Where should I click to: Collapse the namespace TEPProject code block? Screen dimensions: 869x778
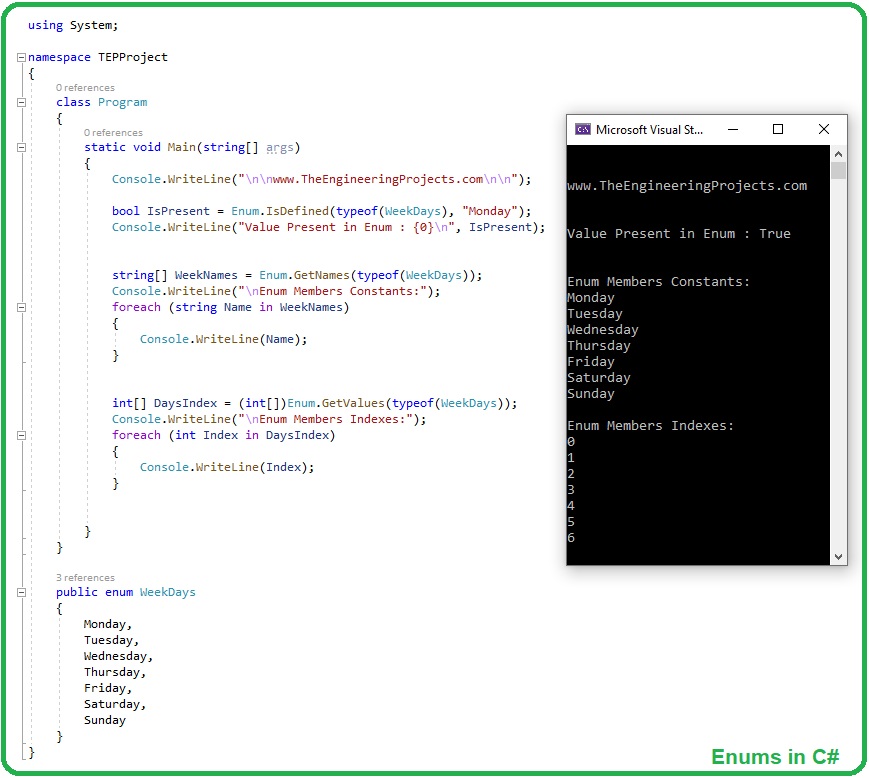(x=21, y=58)
